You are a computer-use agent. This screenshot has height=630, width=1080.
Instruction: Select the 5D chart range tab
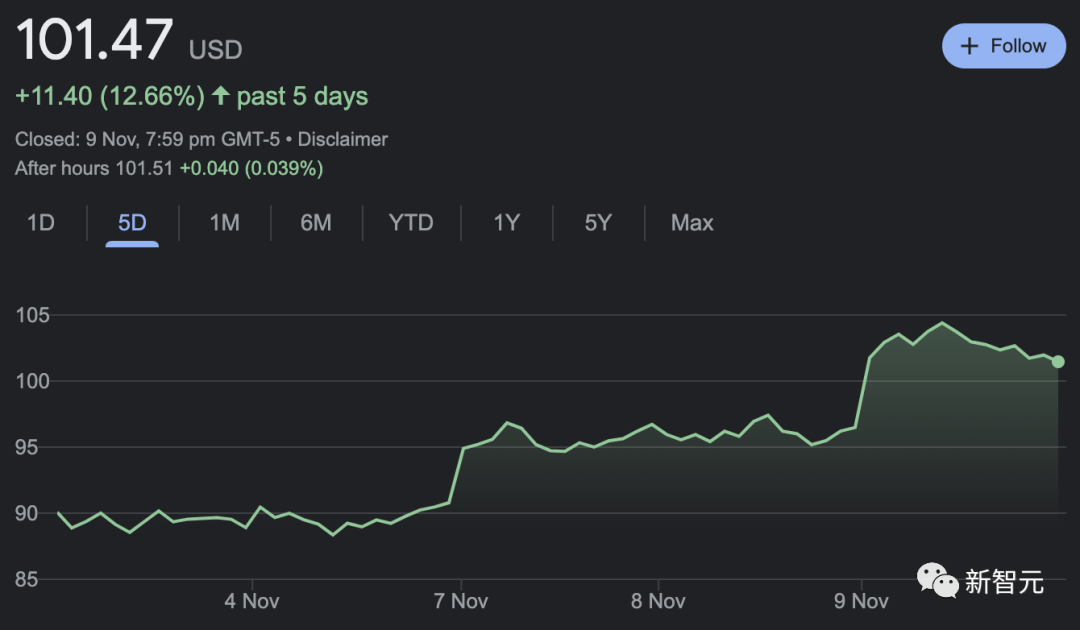click(132, 223)
